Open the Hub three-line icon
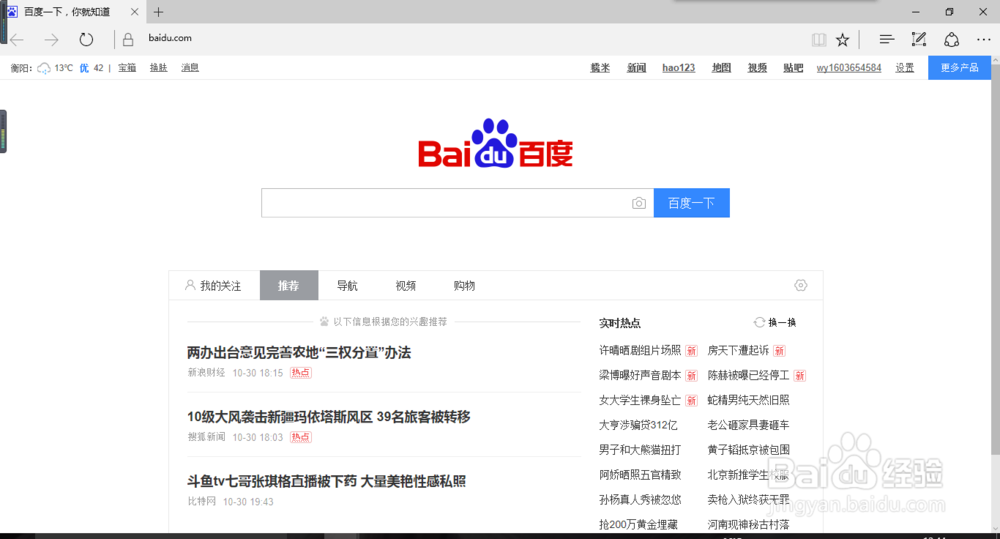This screenshot has width=1000, height=539. (x=886, y=40)
